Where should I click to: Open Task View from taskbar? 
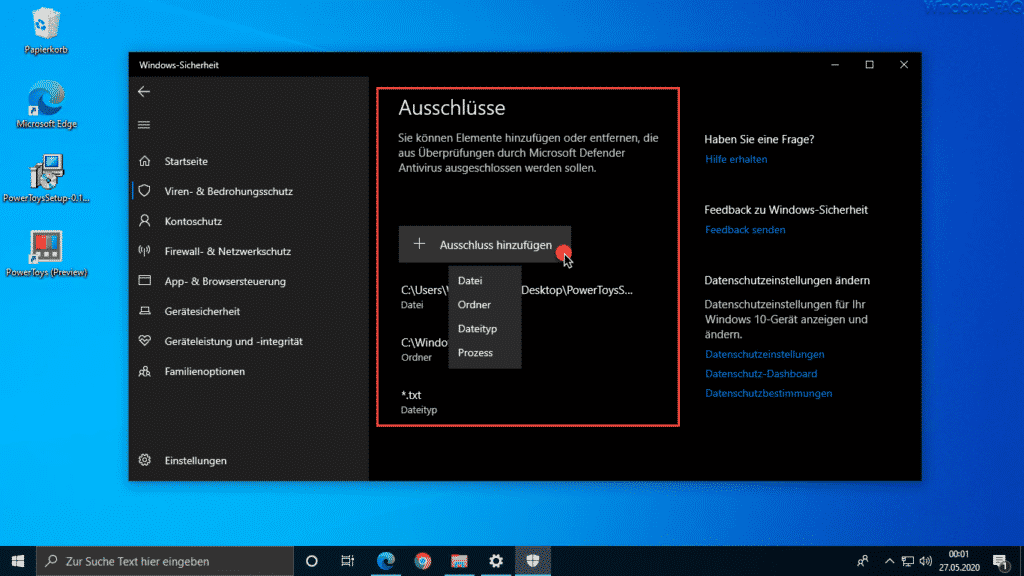pyautogui.click(x=347, y=561)
